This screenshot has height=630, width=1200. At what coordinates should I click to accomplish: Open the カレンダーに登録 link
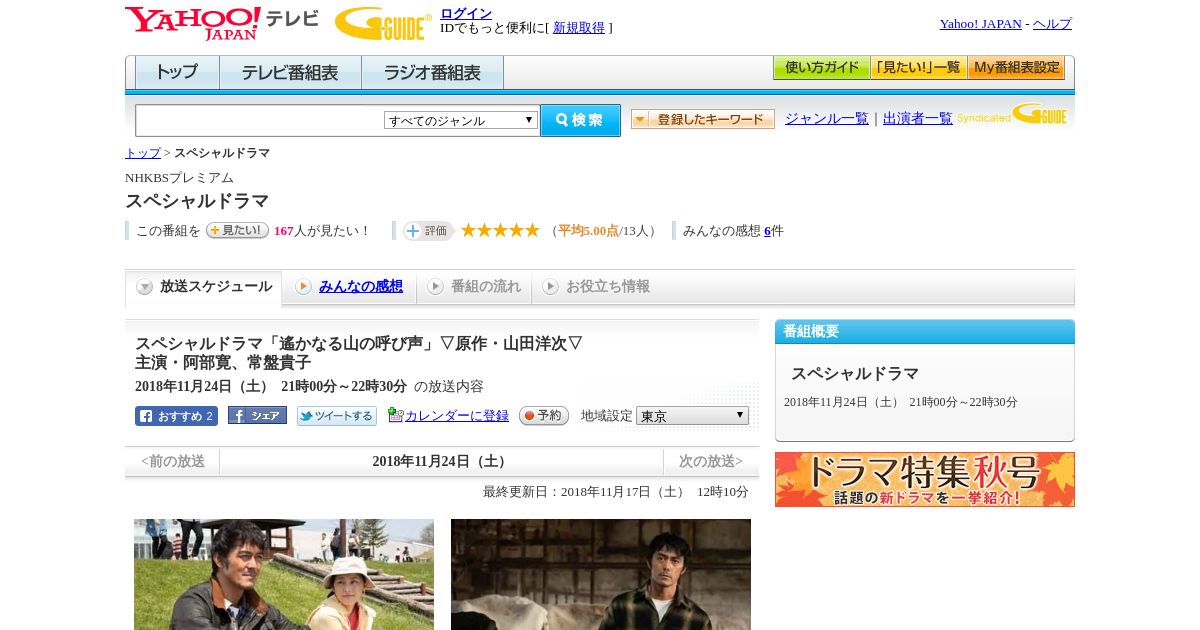[457, 416]
